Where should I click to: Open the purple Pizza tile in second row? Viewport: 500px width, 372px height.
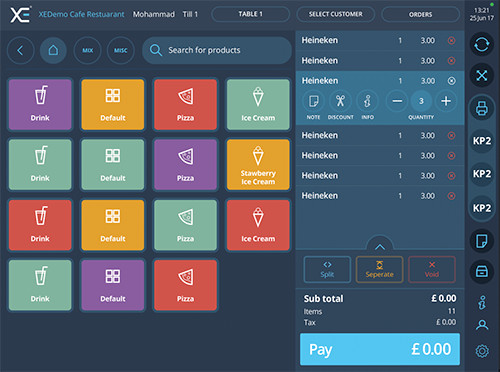tap(185, 165)
